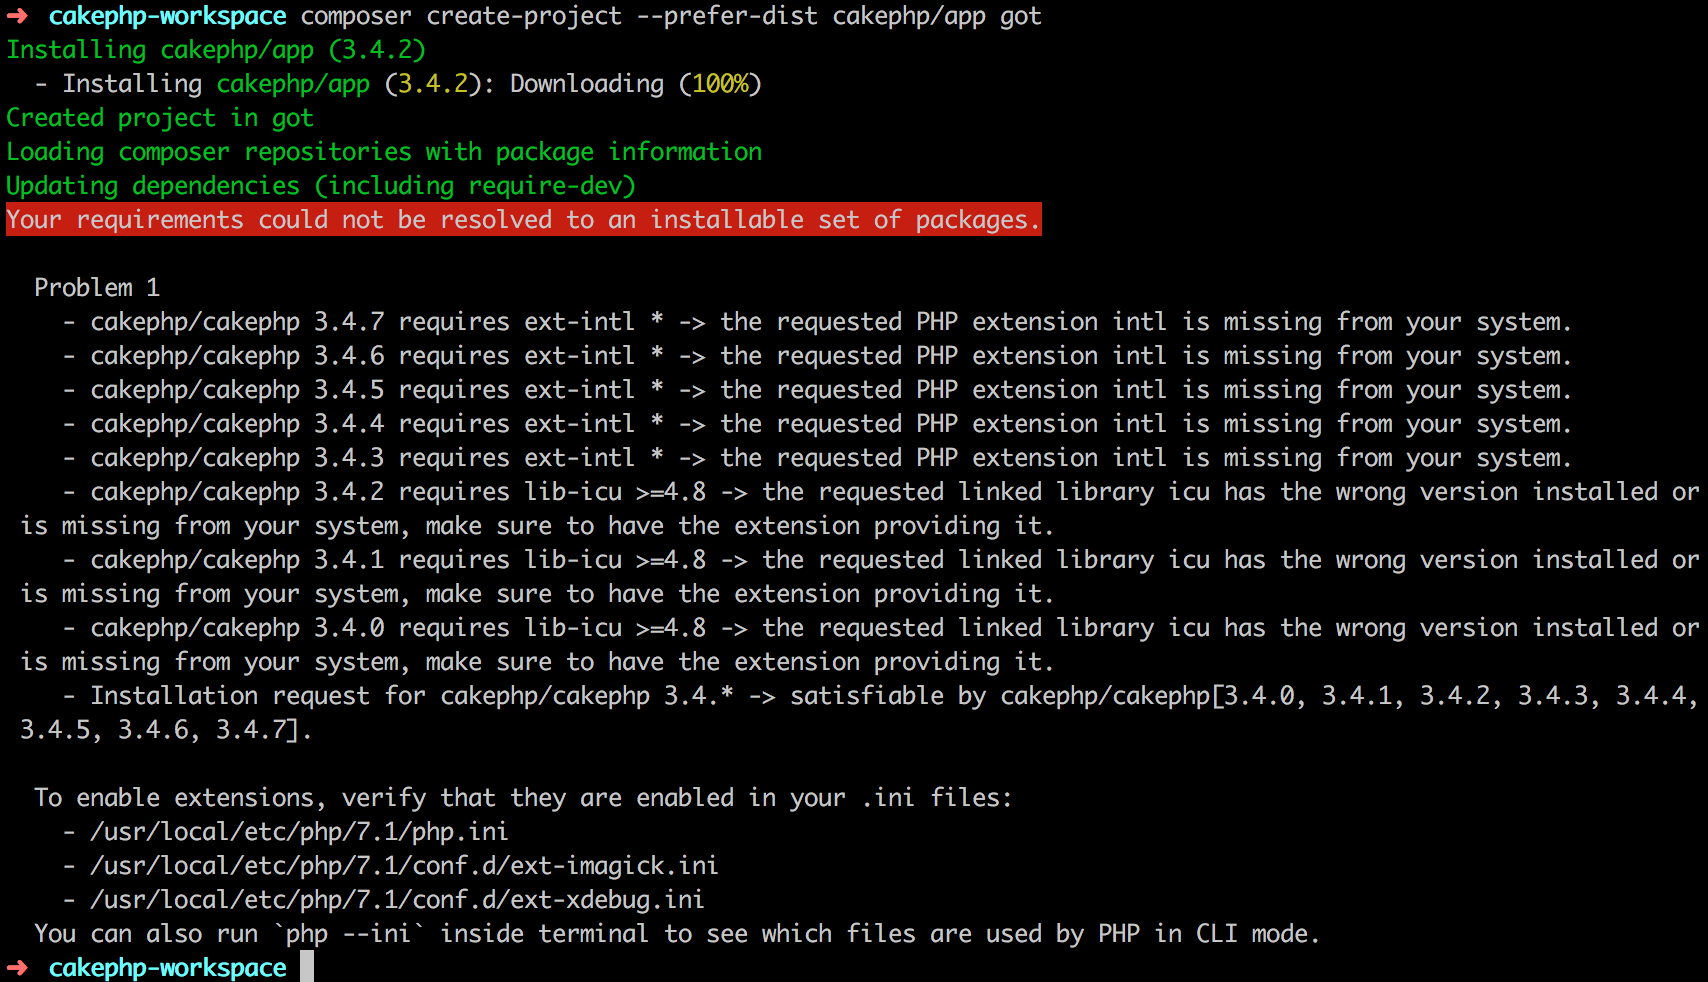Click the 'Installation request for cakephp/cakephp' line
The height and width of the screenshot is (982, 1708).
[860, 713]
